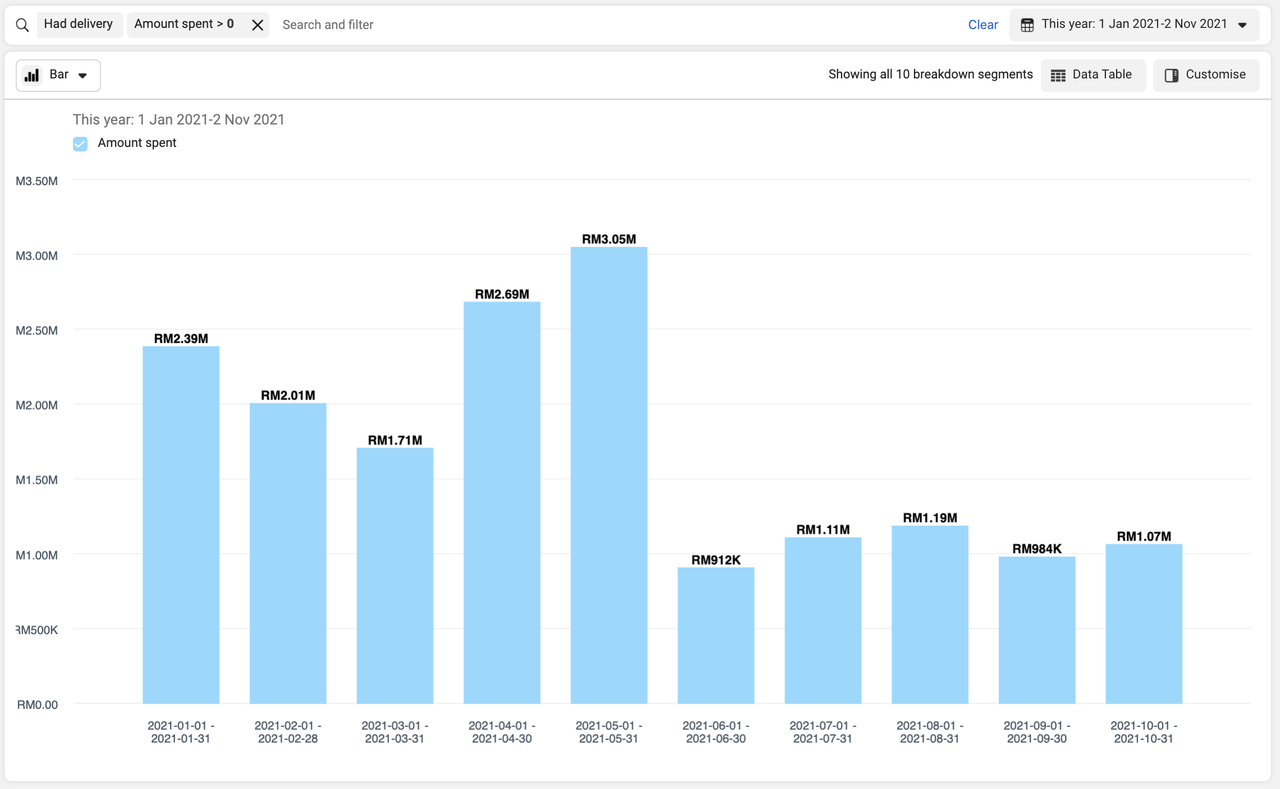This screenshot has height=789, width=1280.
Task: Open the Amount spent > 0 filter chip
Action: click(184, 24)
